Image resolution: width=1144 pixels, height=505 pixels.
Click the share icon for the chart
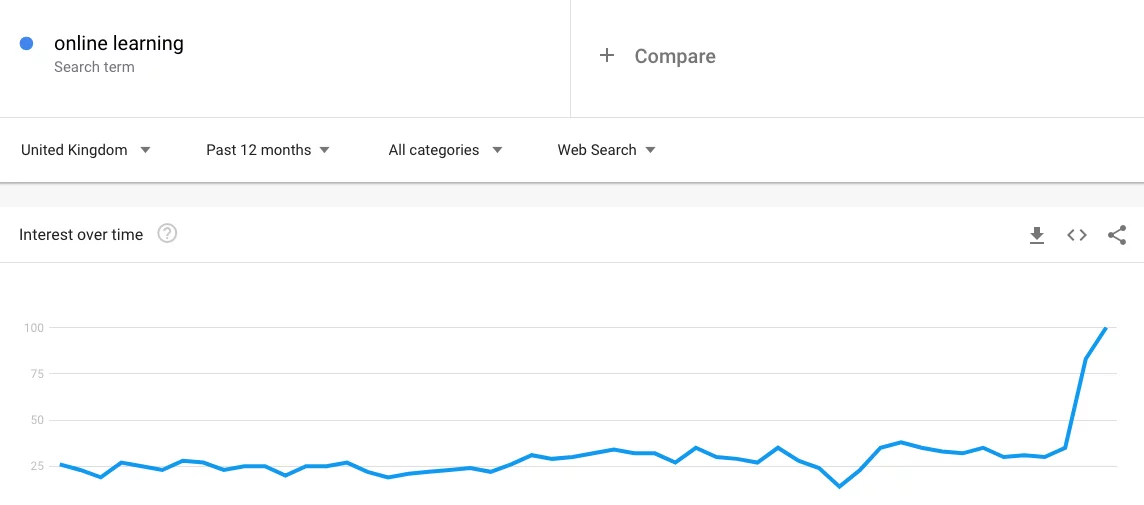(1117, 235)
